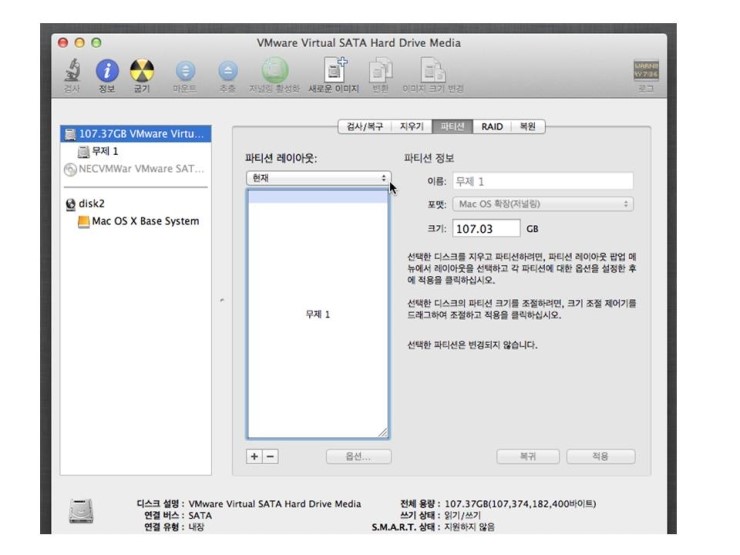This screenshot has width=740, height=555.
Task: Click the 변환 (Convert) toolbar icon
Action: point(380,71)
